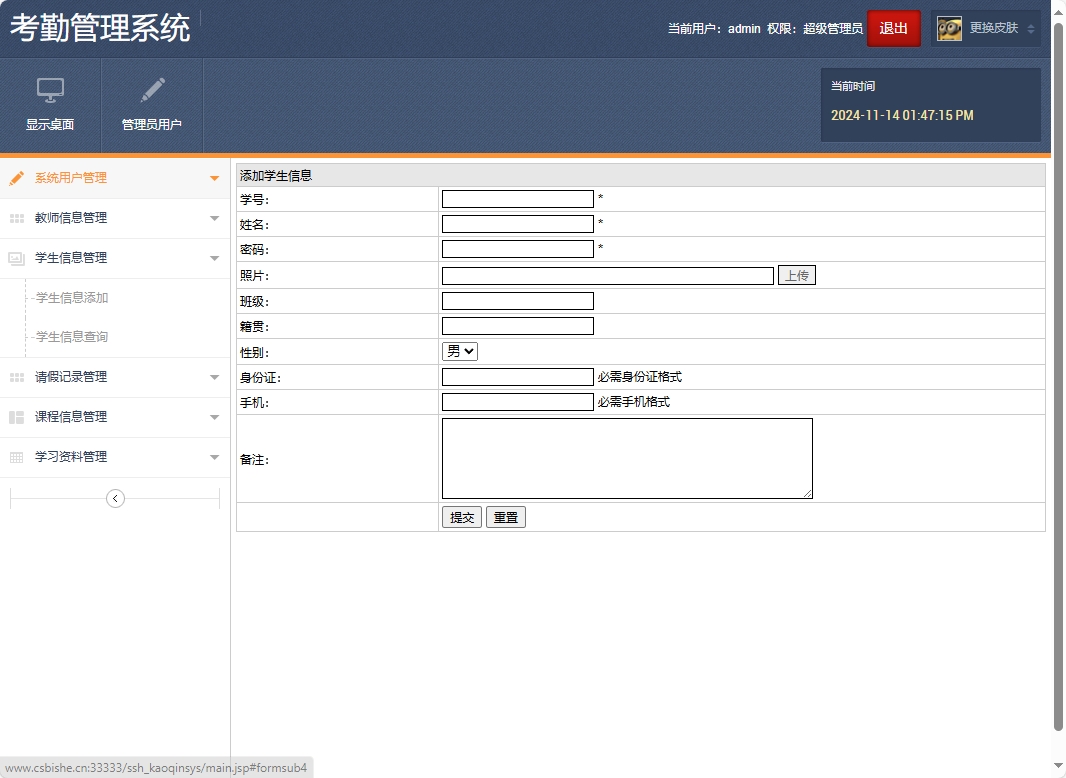Expand the 请假记录管理 menu arrow
This screenshot has width=1066, height=778.
point(214,377)
